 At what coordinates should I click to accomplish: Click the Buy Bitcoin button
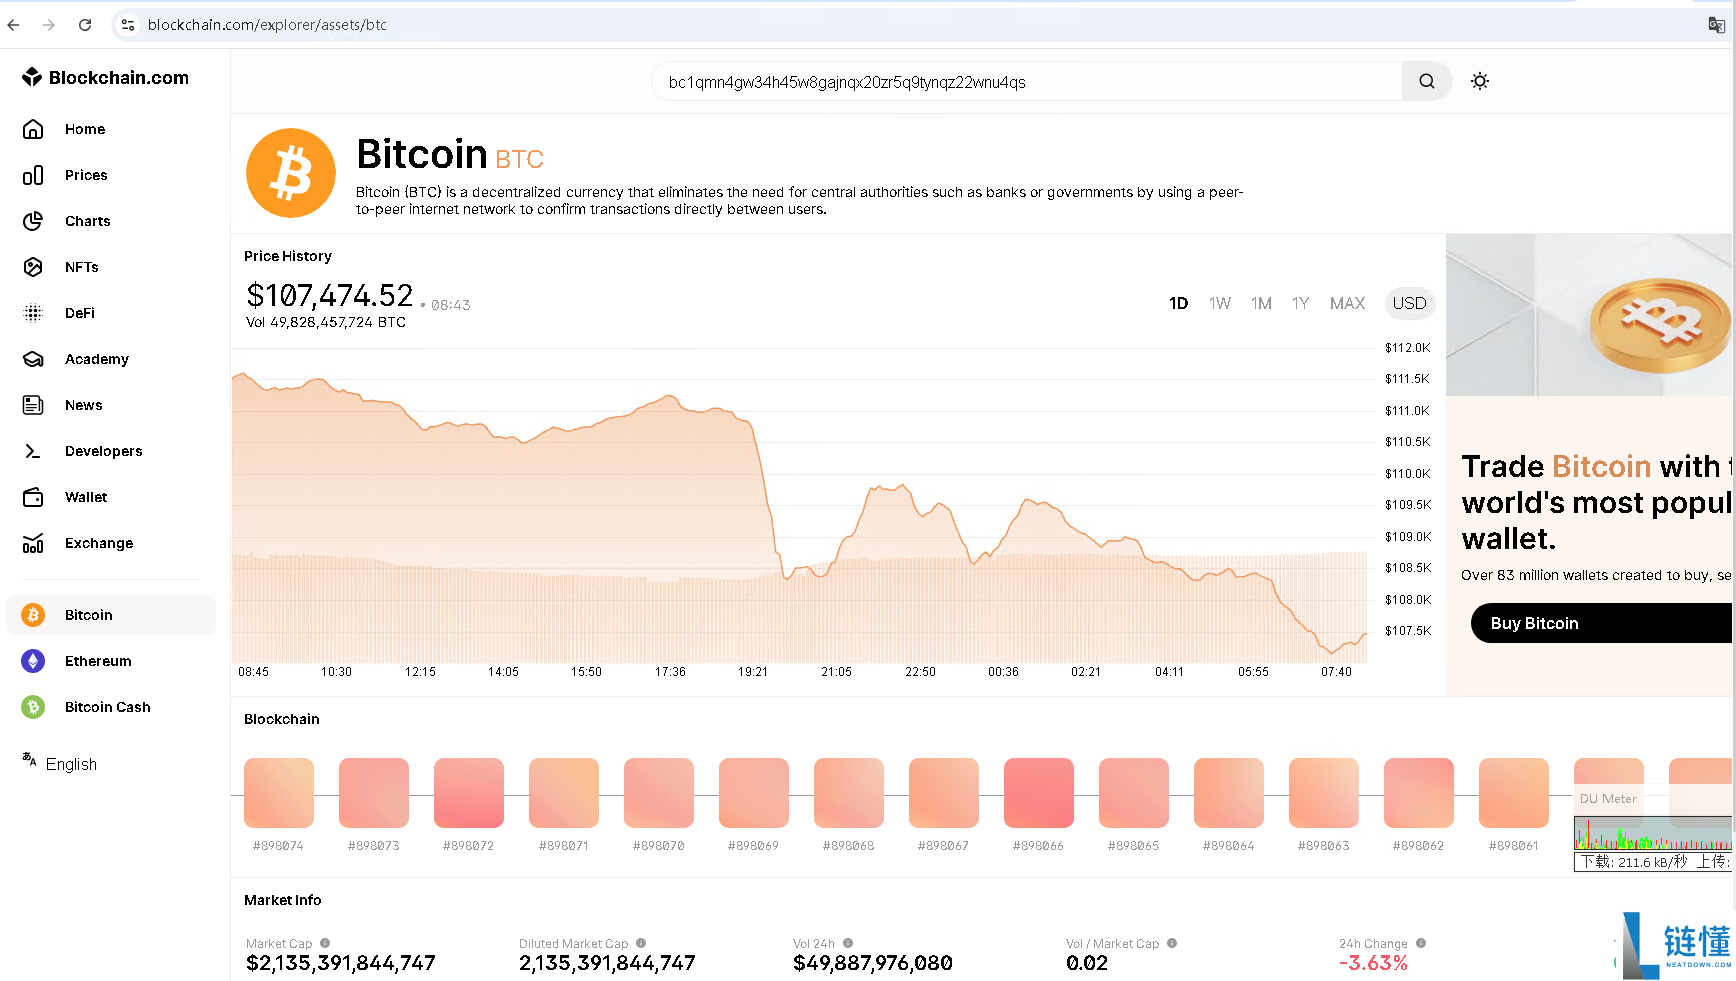(x=1601, y=623)
